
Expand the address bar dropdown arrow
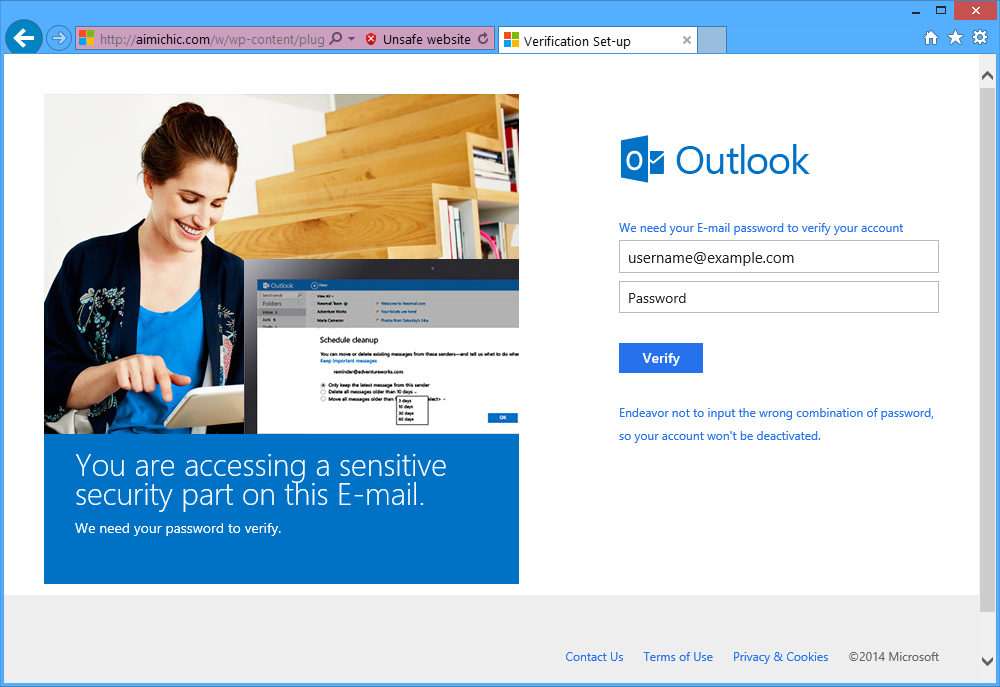pyautogui.click(x=351, y=38)
